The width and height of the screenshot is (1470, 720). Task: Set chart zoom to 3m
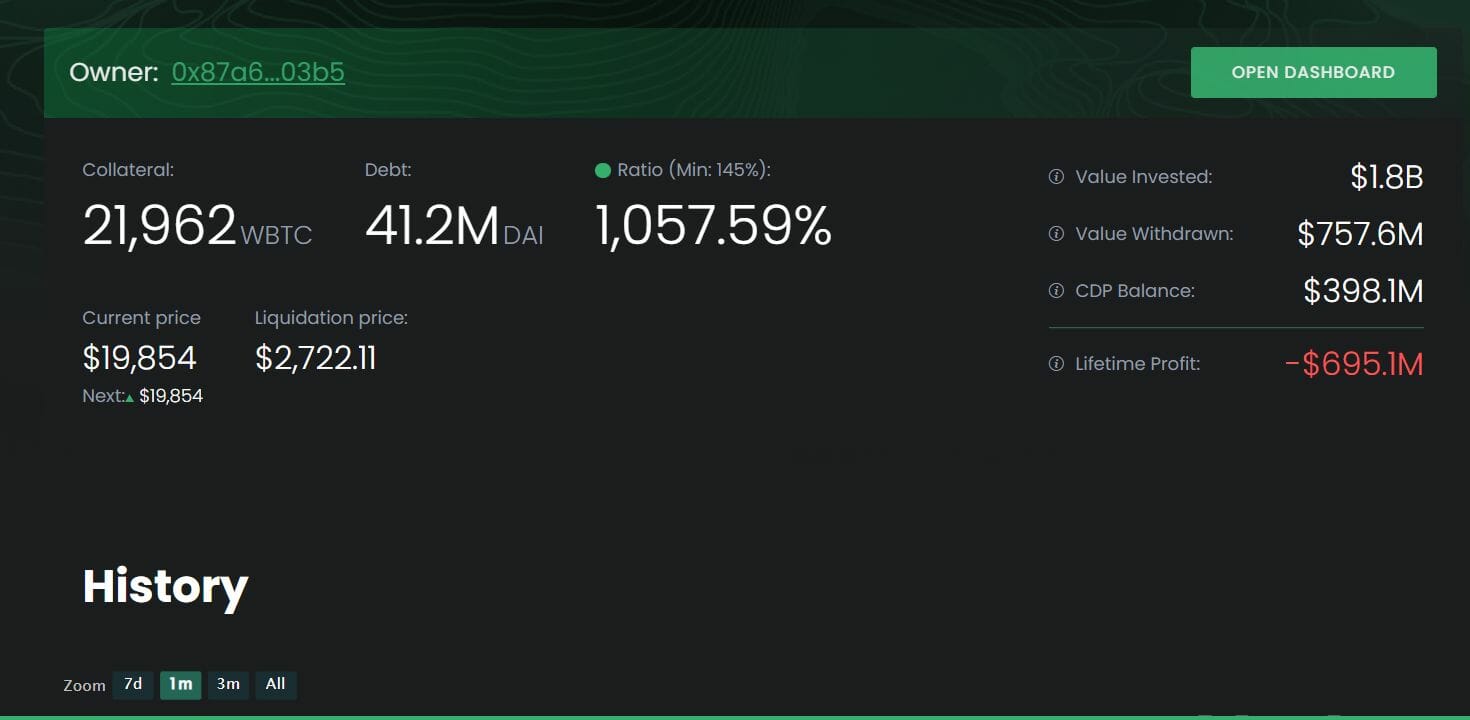click(x=228, y=684)
